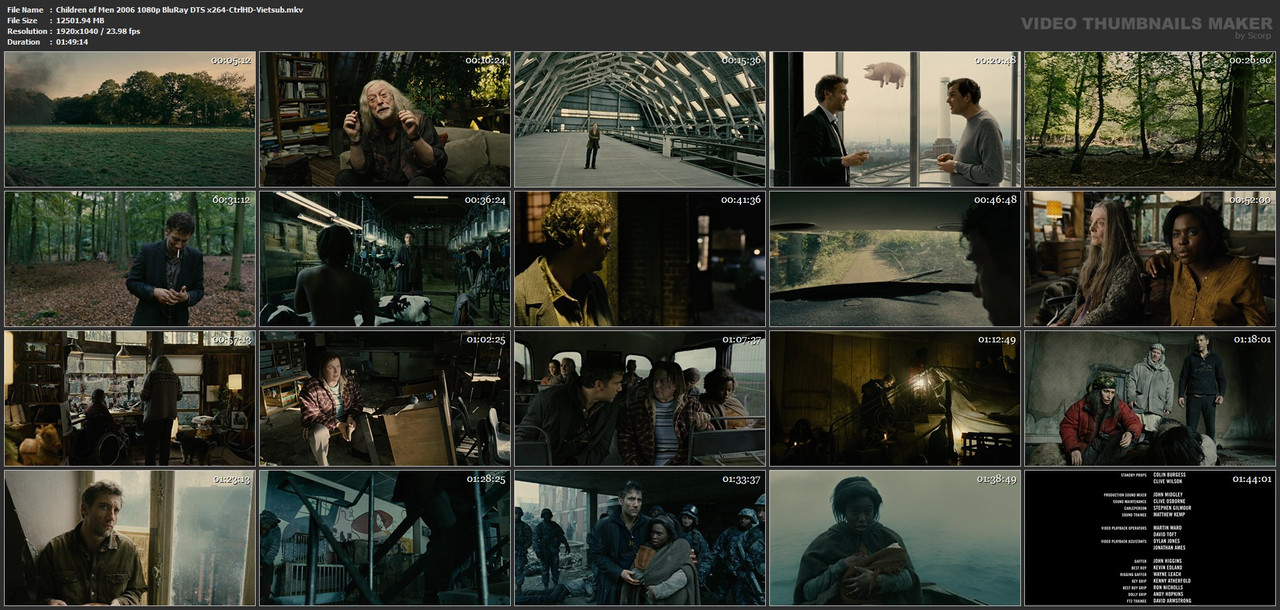Click the 00:31:12 man in woods thumbnail

[x=130, y=259]
